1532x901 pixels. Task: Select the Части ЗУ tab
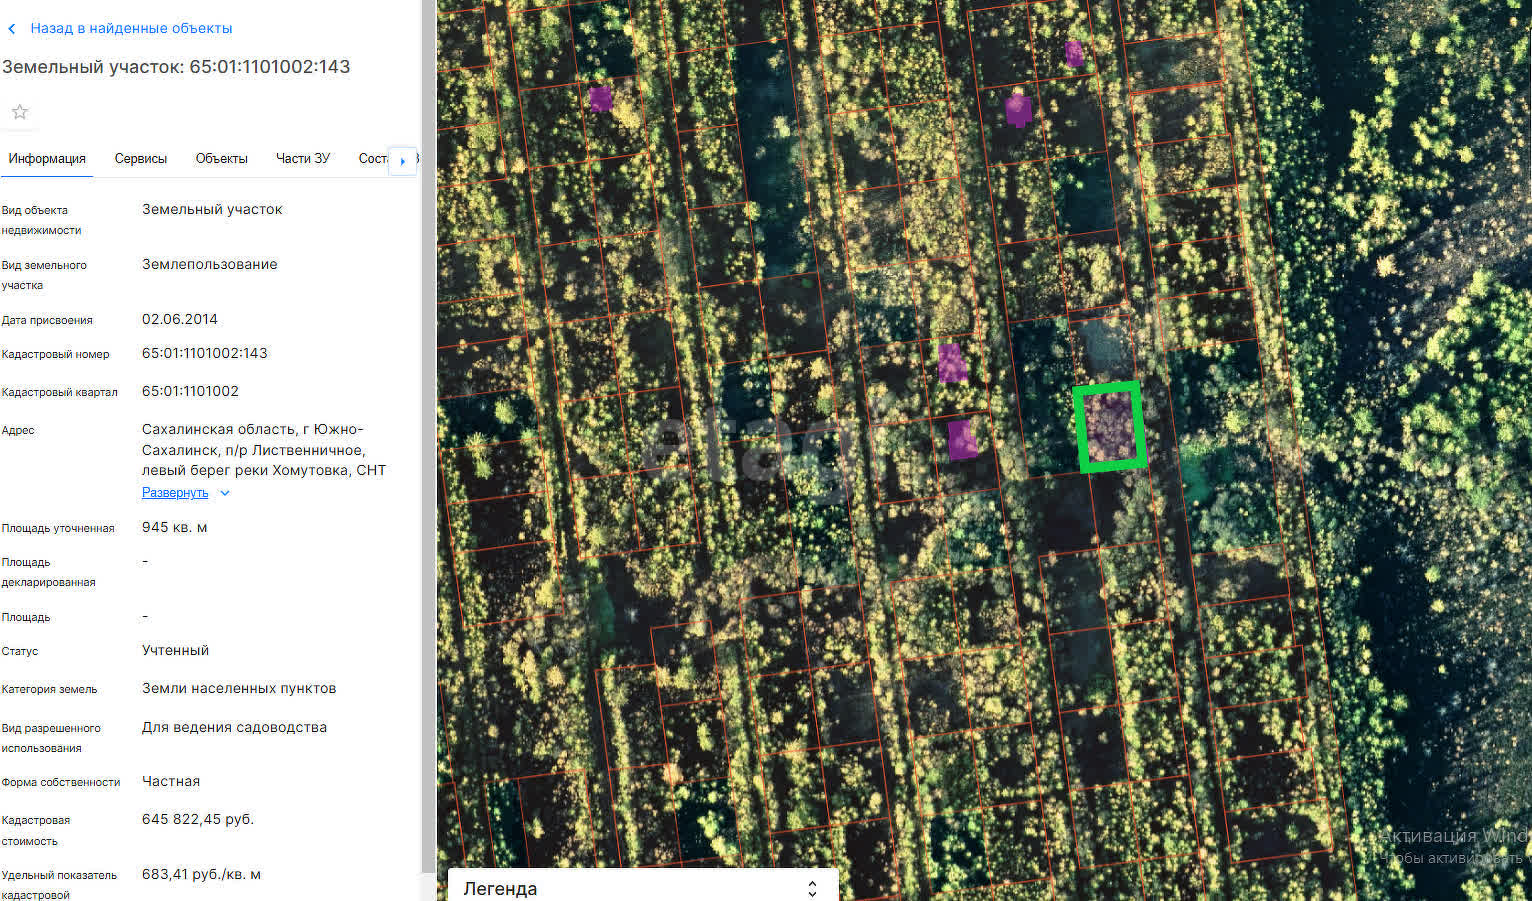[x=303, y=159]
